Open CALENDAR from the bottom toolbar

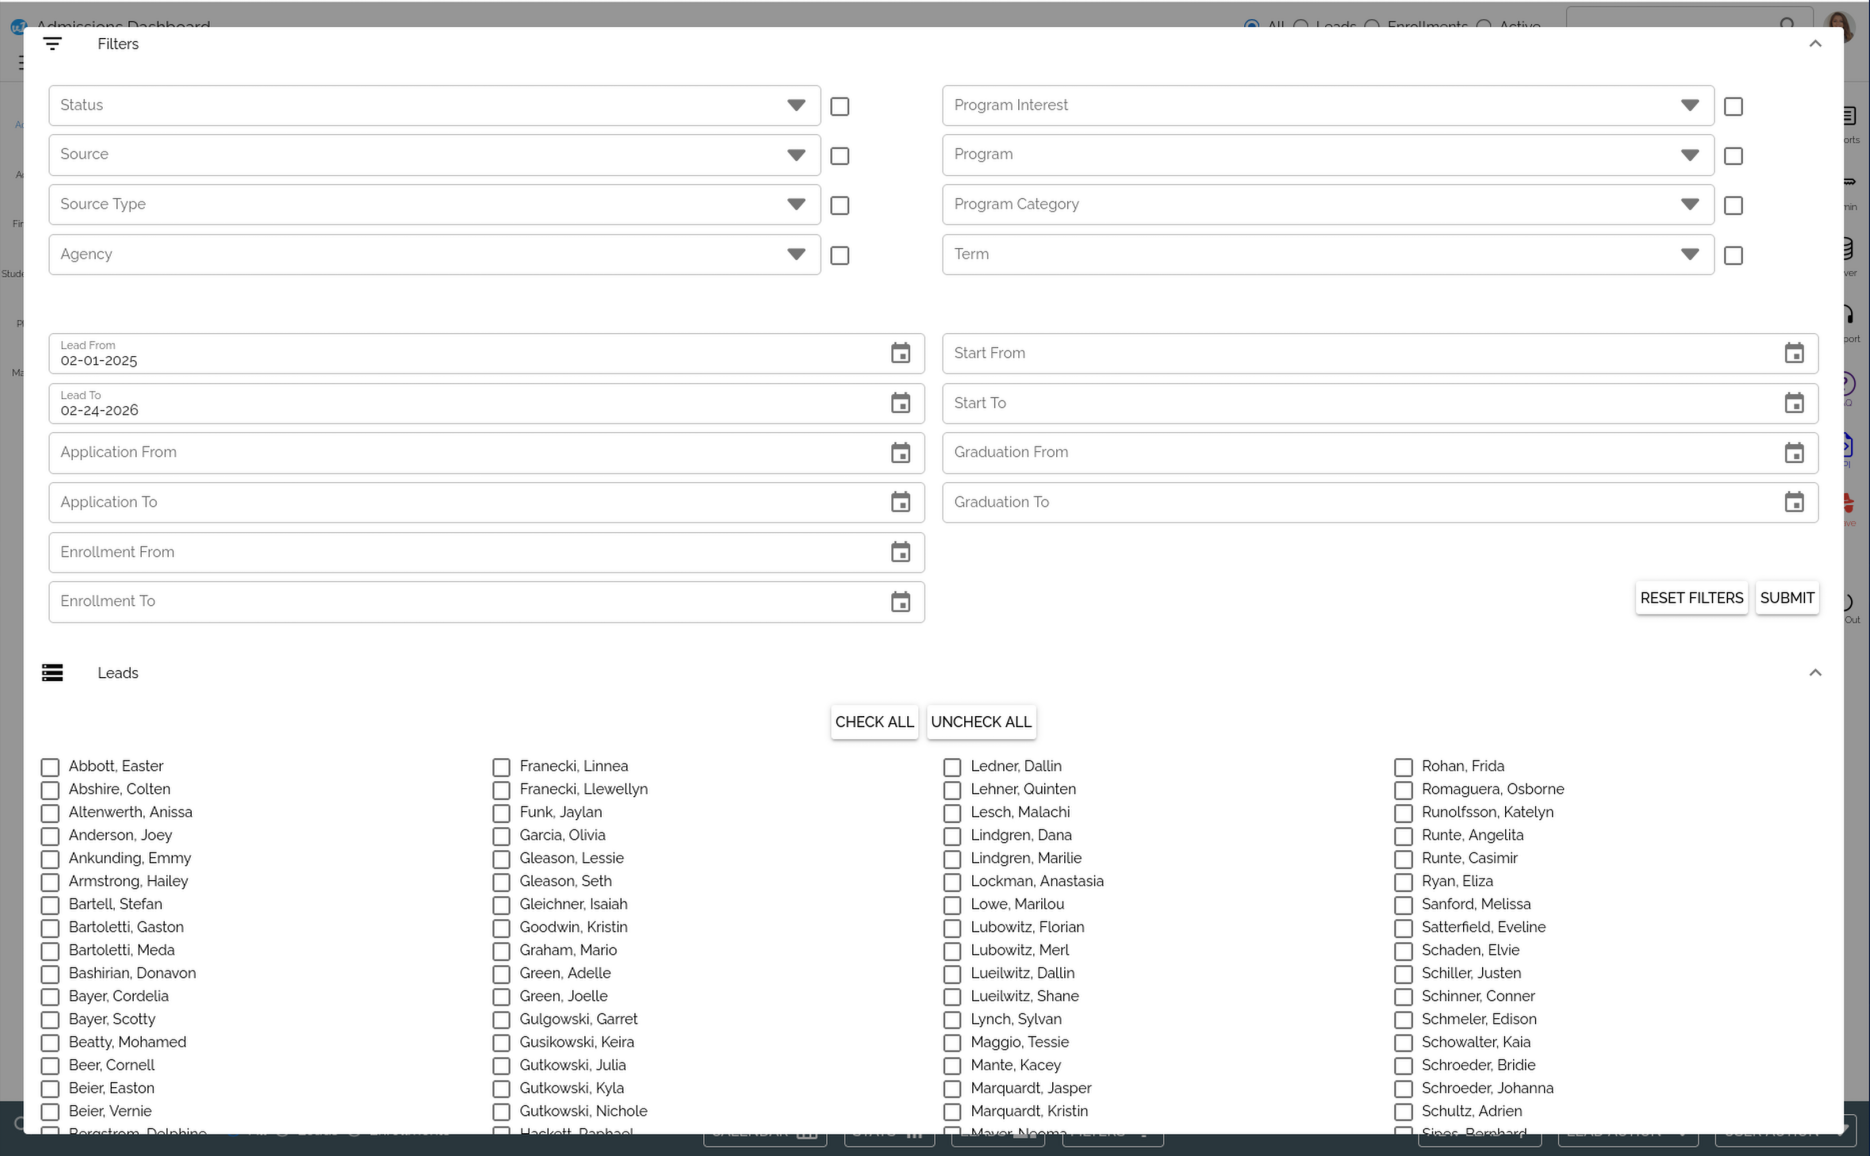point(765,1134)
